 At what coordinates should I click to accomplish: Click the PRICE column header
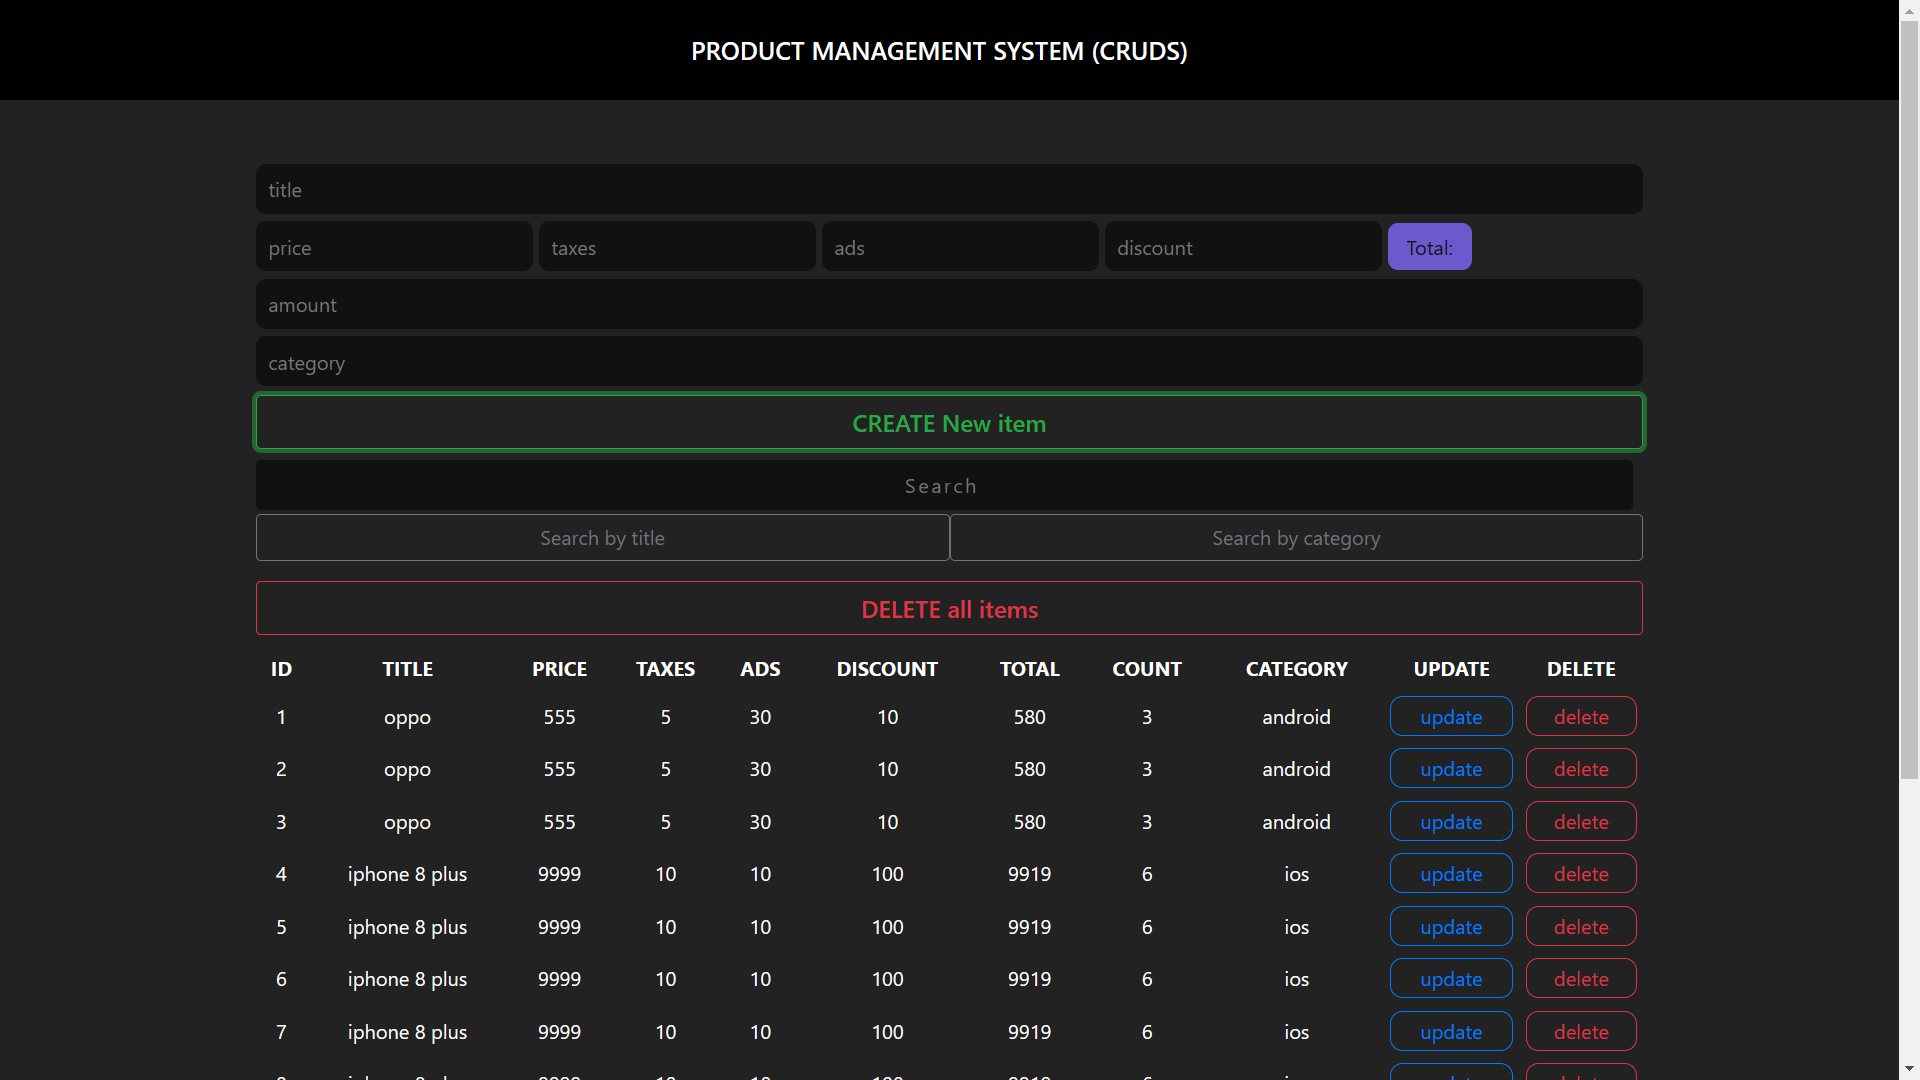559,669
